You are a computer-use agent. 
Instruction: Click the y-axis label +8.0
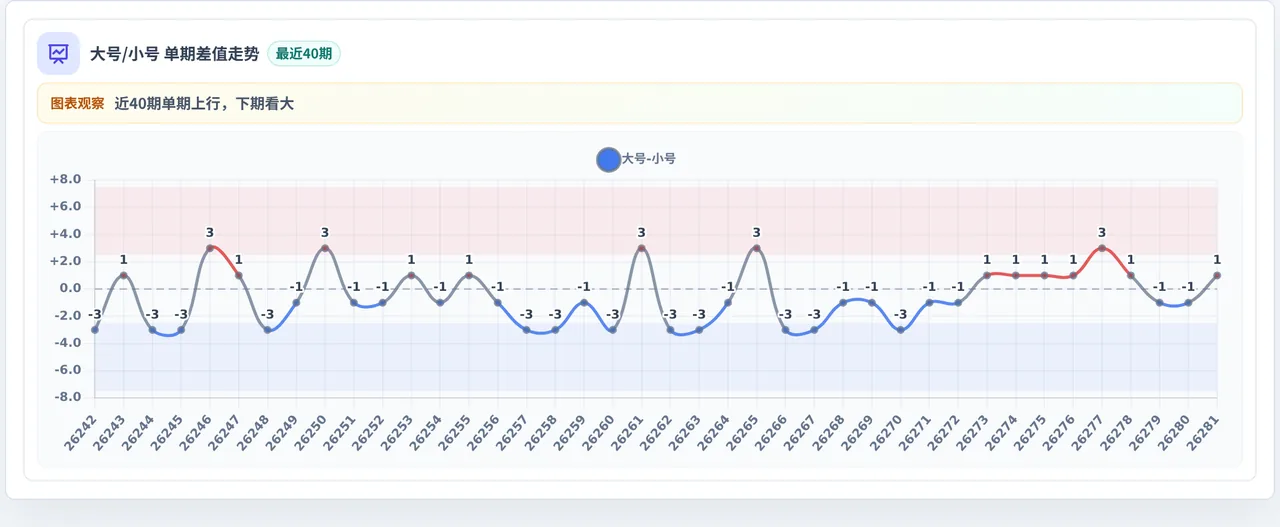point(65,180)
